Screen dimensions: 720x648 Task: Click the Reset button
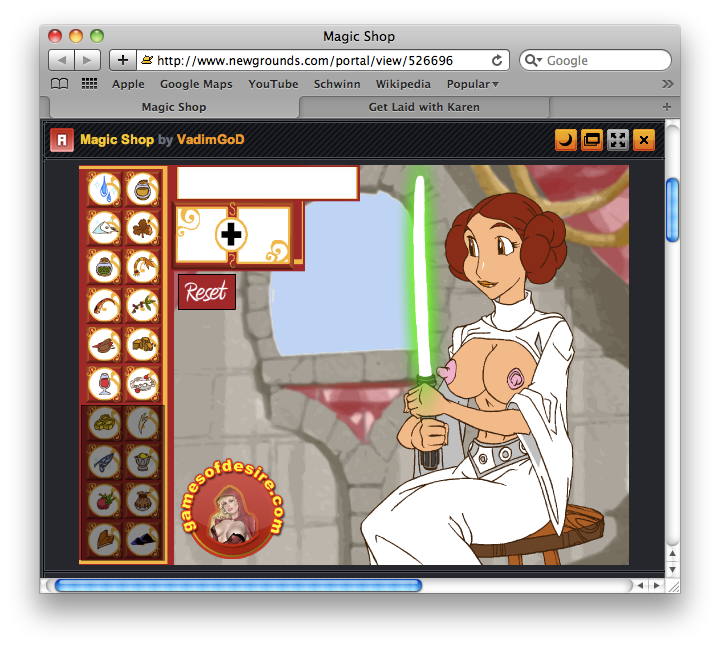pos(207,292)
